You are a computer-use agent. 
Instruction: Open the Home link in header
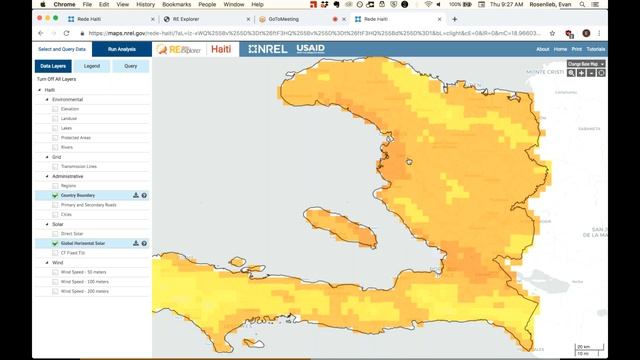[x=560, y=49]
